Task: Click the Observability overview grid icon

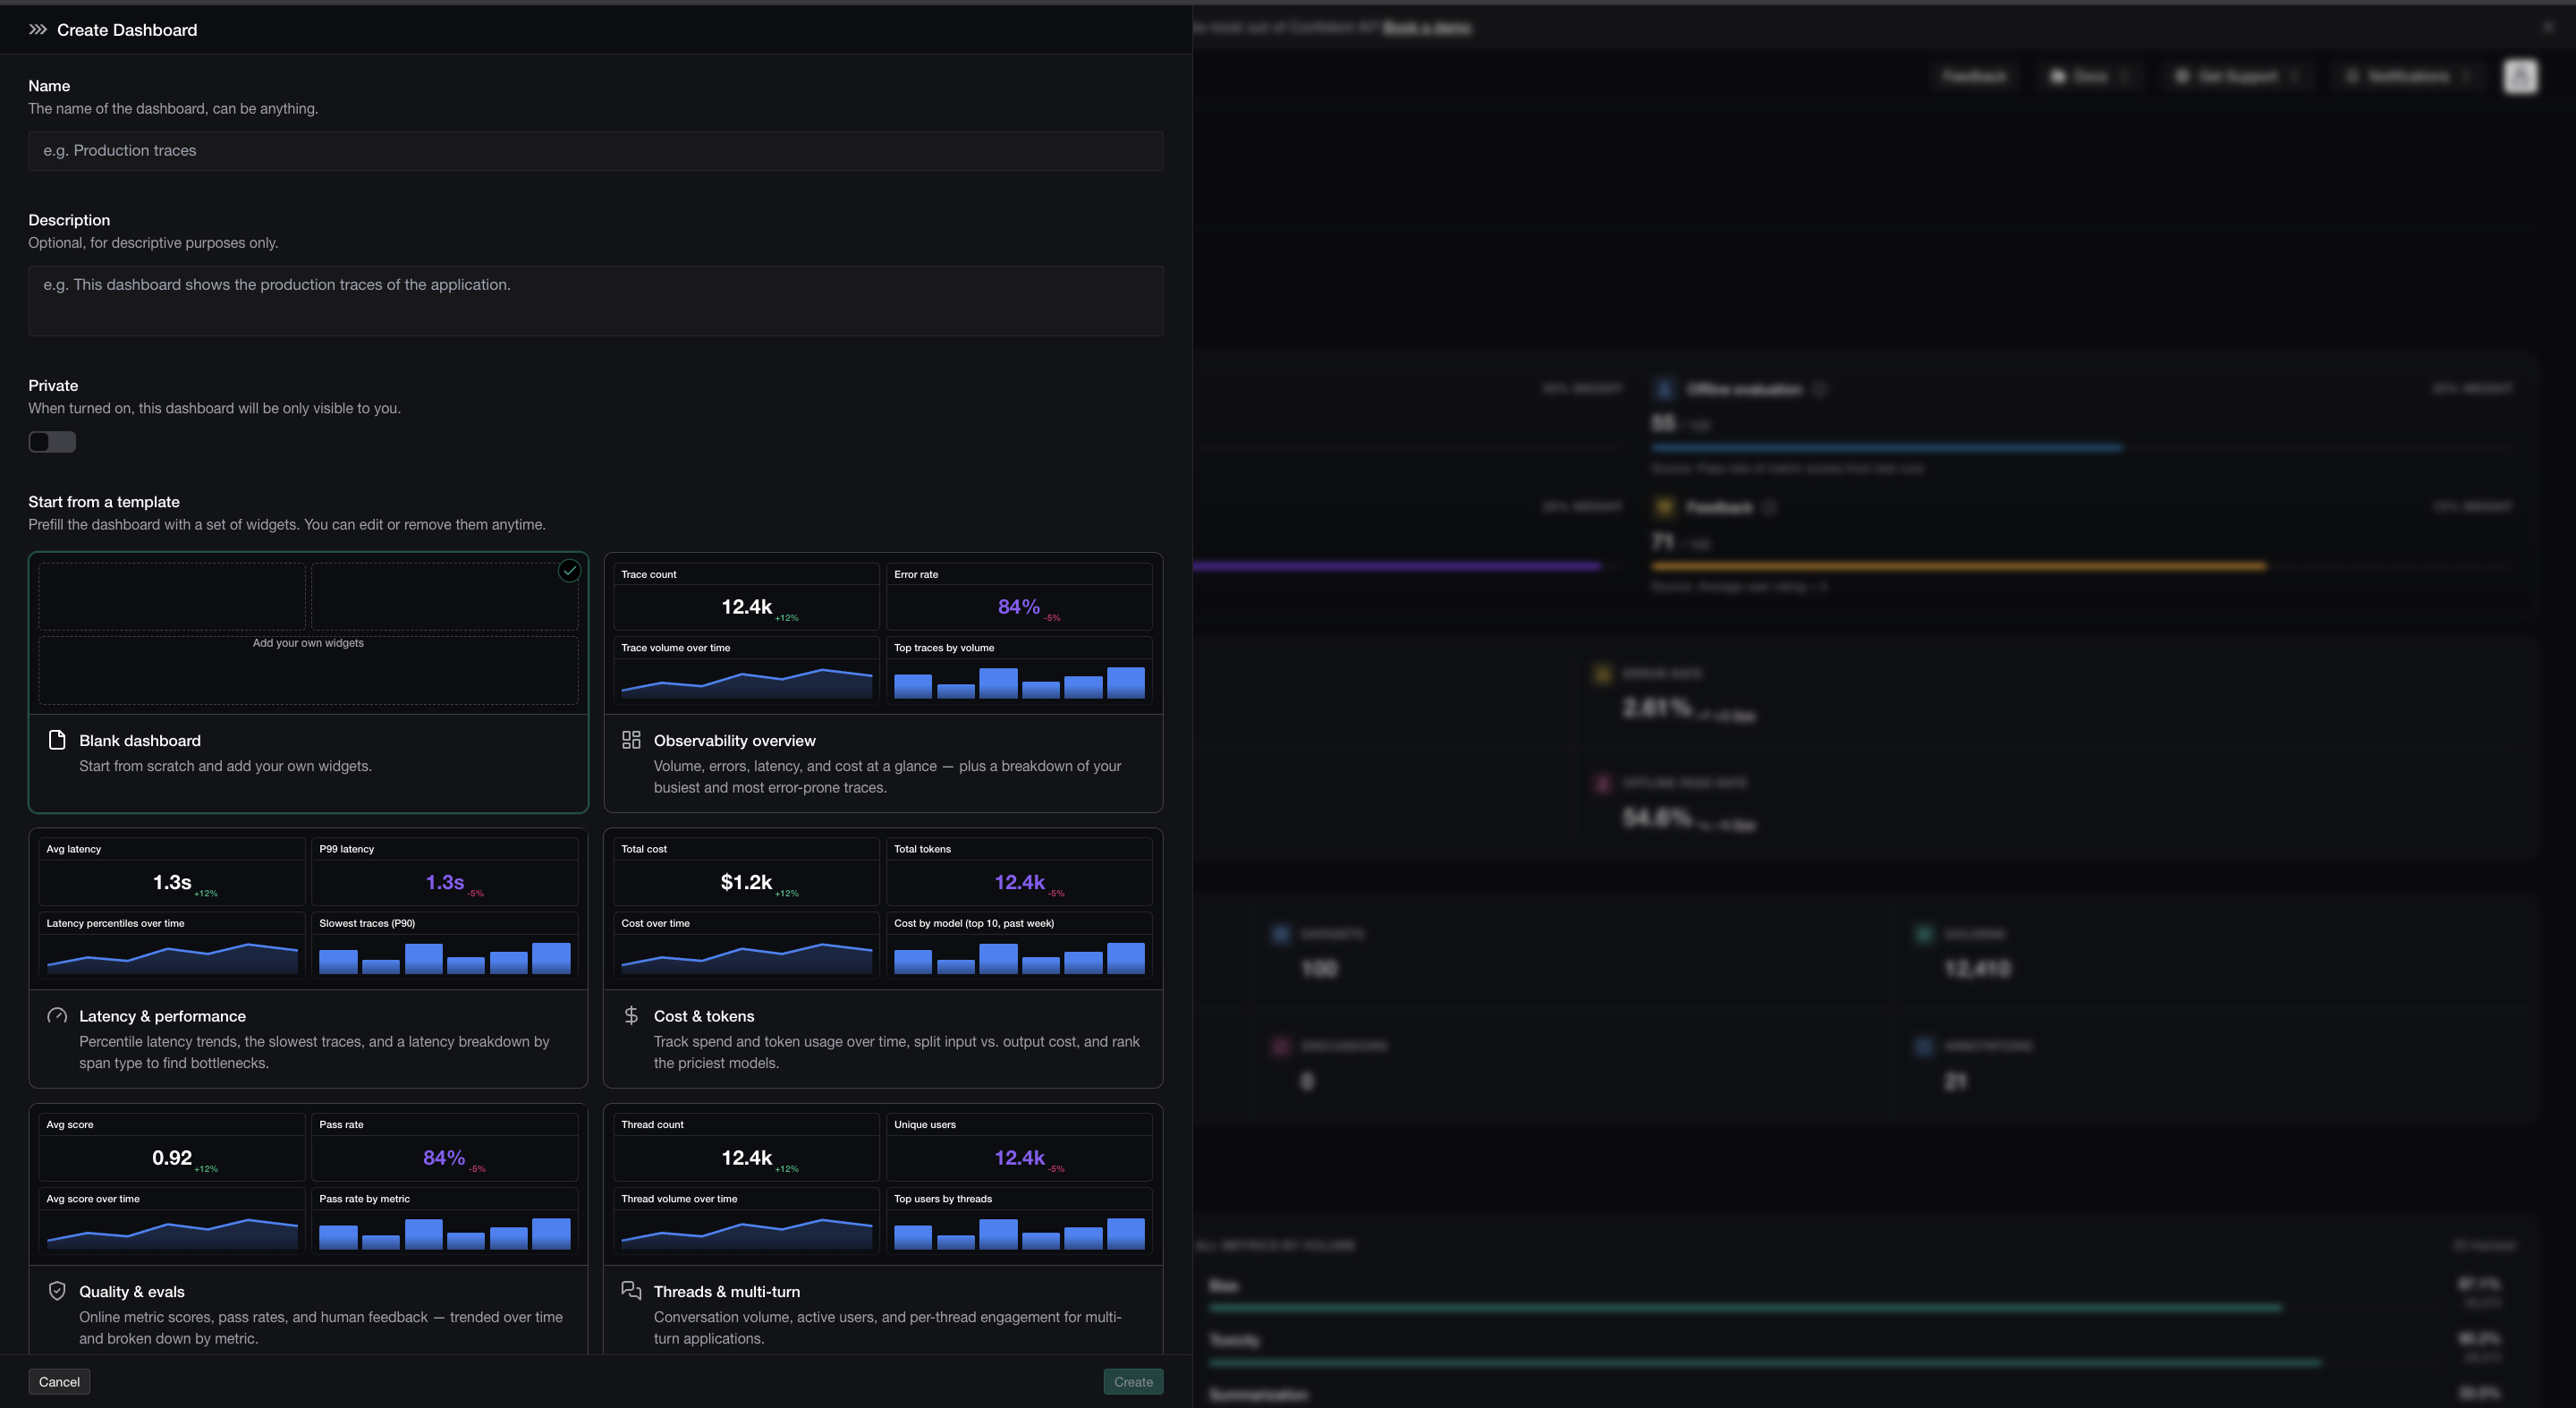Action: click(631, 740)
